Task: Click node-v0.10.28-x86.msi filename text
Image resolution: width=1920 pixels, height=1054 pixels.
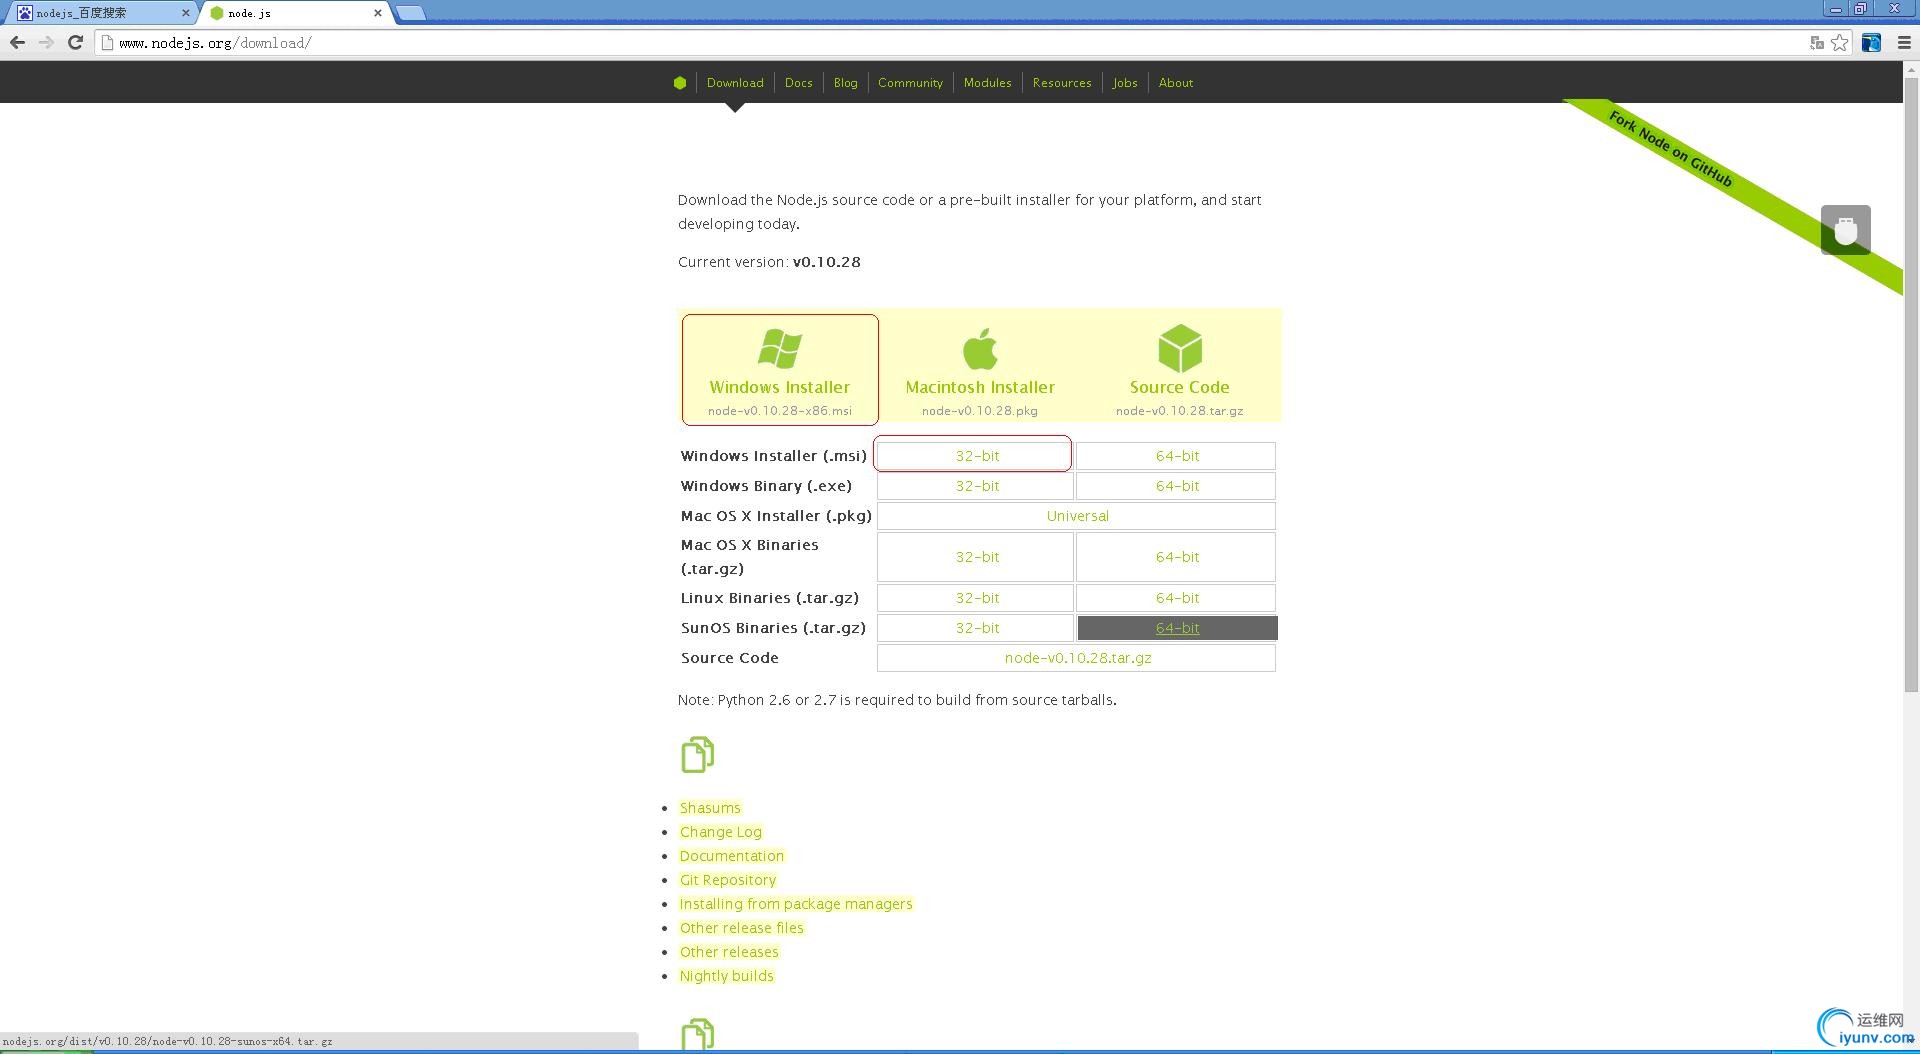Action: (780, 411)
